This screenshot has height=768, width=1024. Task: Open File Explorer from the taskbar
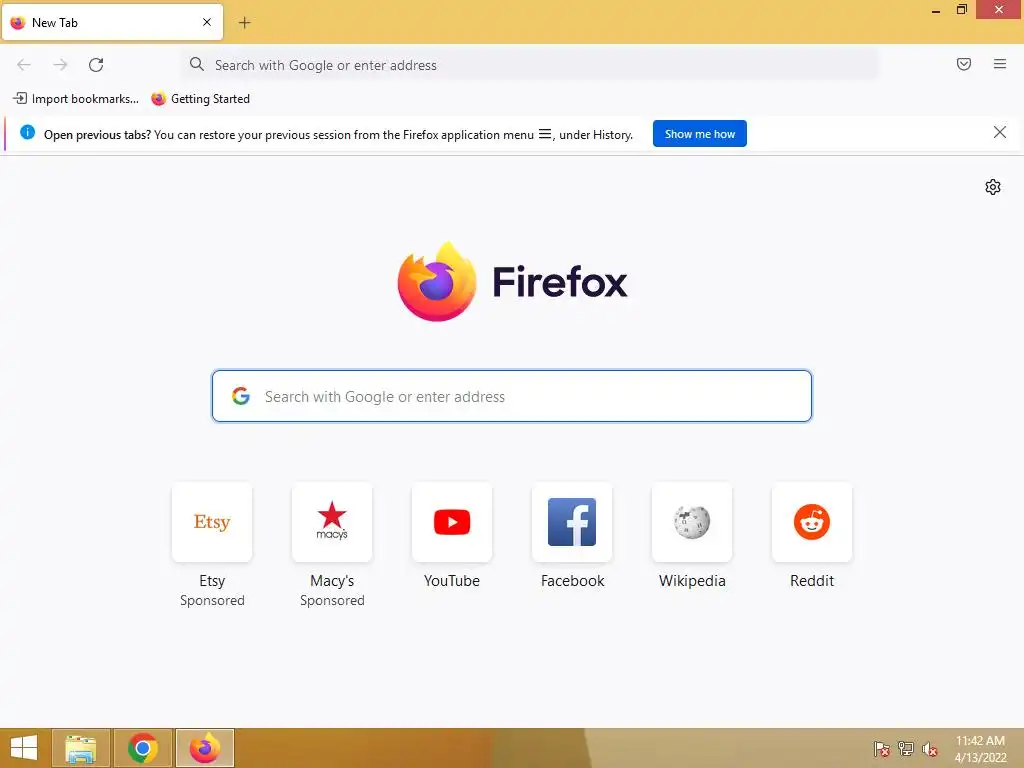80,748
